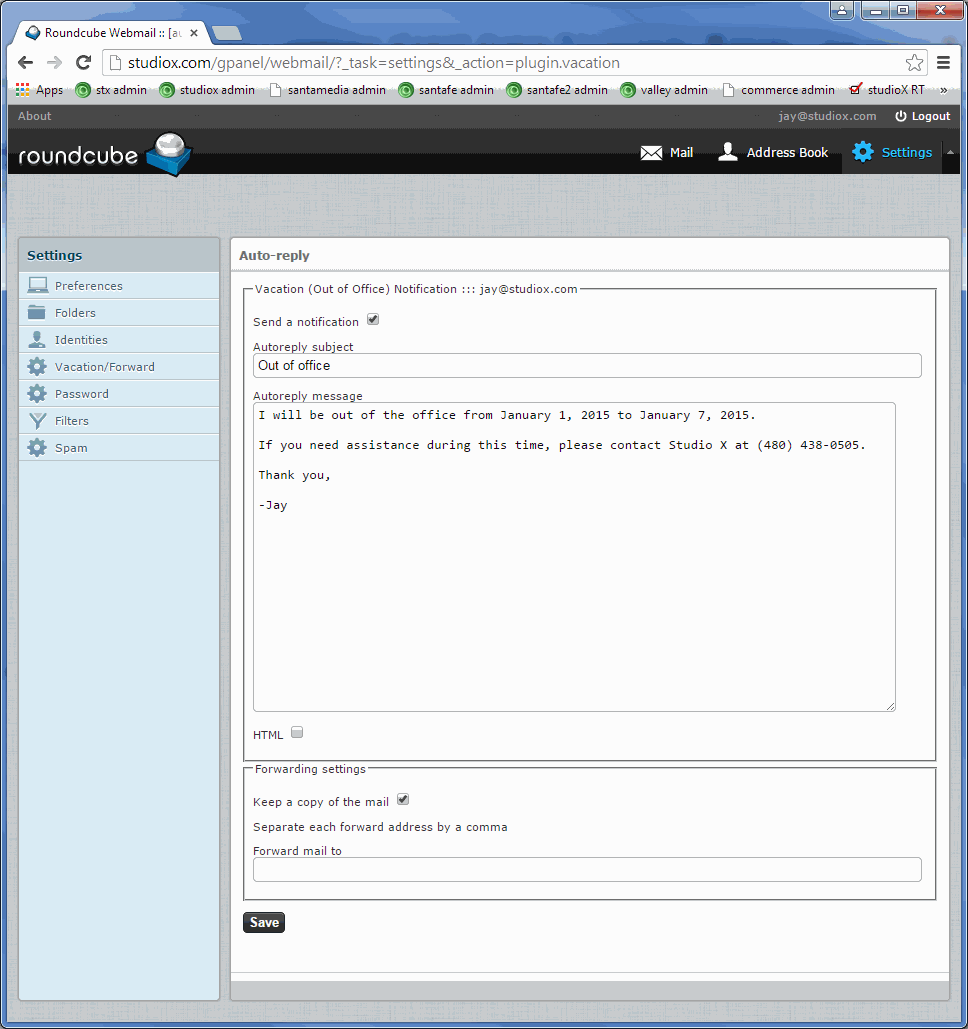Viewport: 968px width, 1029px height.
Task: Select the Preferences monitor icon
Action: pos(38,285)
